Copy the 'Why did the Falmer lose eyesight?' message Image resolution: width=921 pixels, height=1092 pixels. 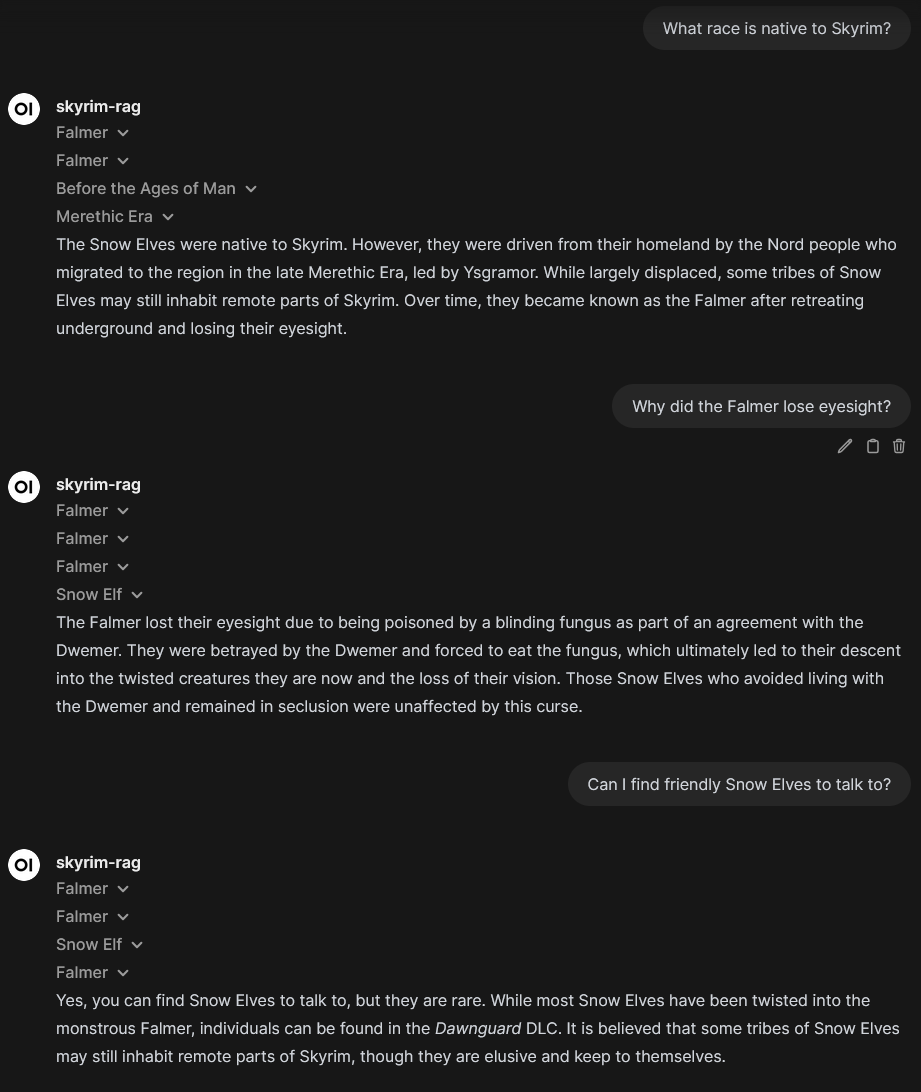872,446
